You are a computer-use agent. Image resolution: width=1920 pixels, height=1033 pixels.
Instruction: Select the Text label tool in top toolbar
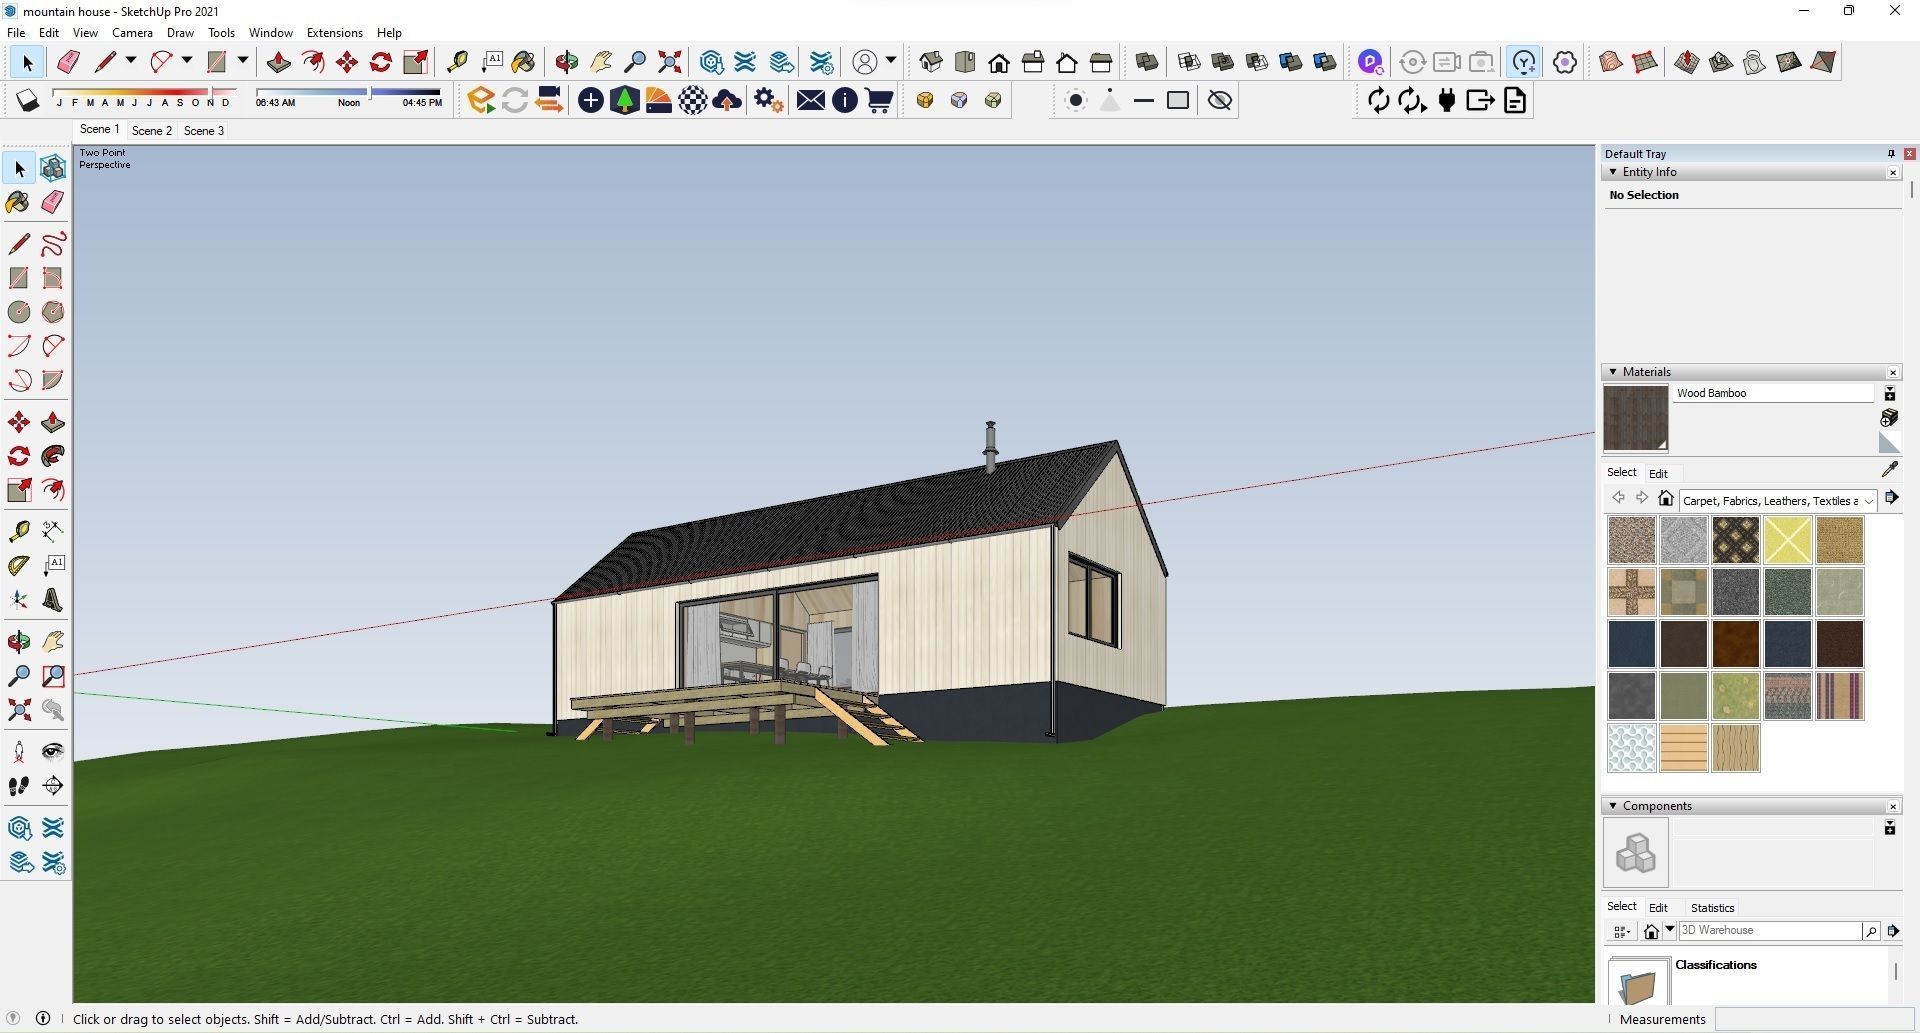(491, 62)
